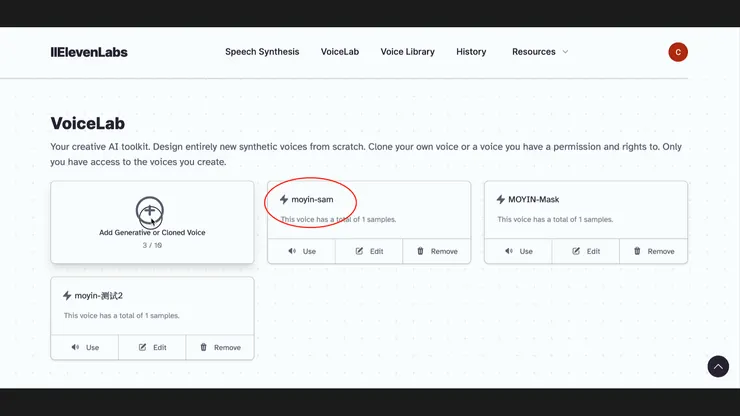Click the lightning bolt icon beside moyin-sam
The width and height of the screenshot is (740, 416).
pyautogui.click(x=284, y=199)
